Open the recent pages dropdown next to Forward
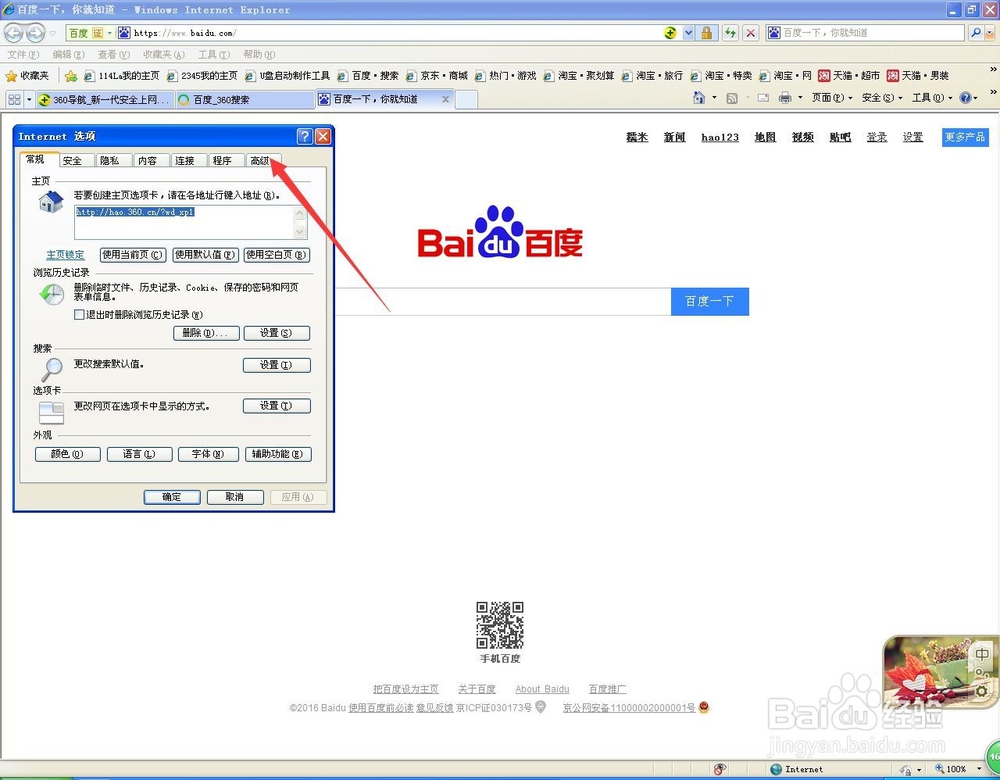The image size is (1000, 780). (53, 33)
